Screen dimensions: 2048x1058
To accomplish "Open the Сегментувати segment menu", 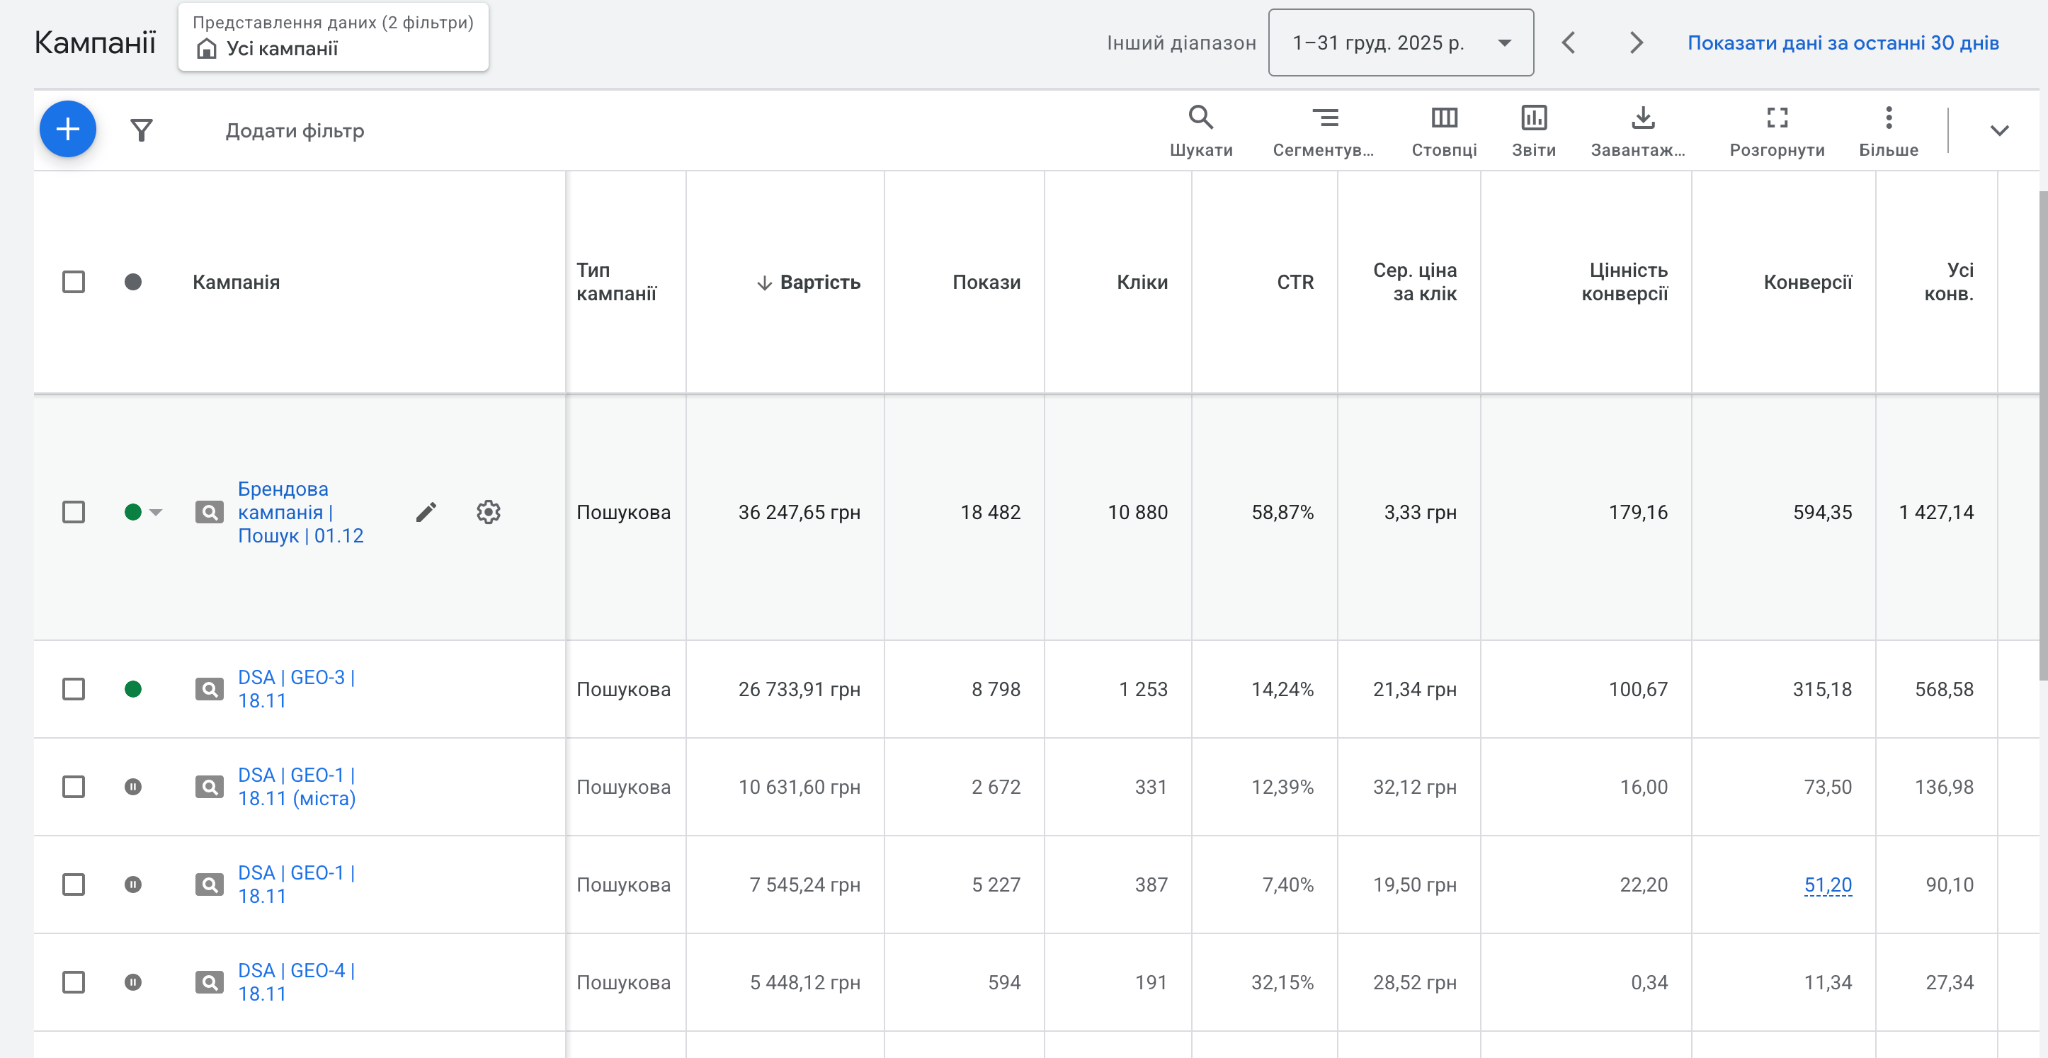I will [x=1324, y=130].
